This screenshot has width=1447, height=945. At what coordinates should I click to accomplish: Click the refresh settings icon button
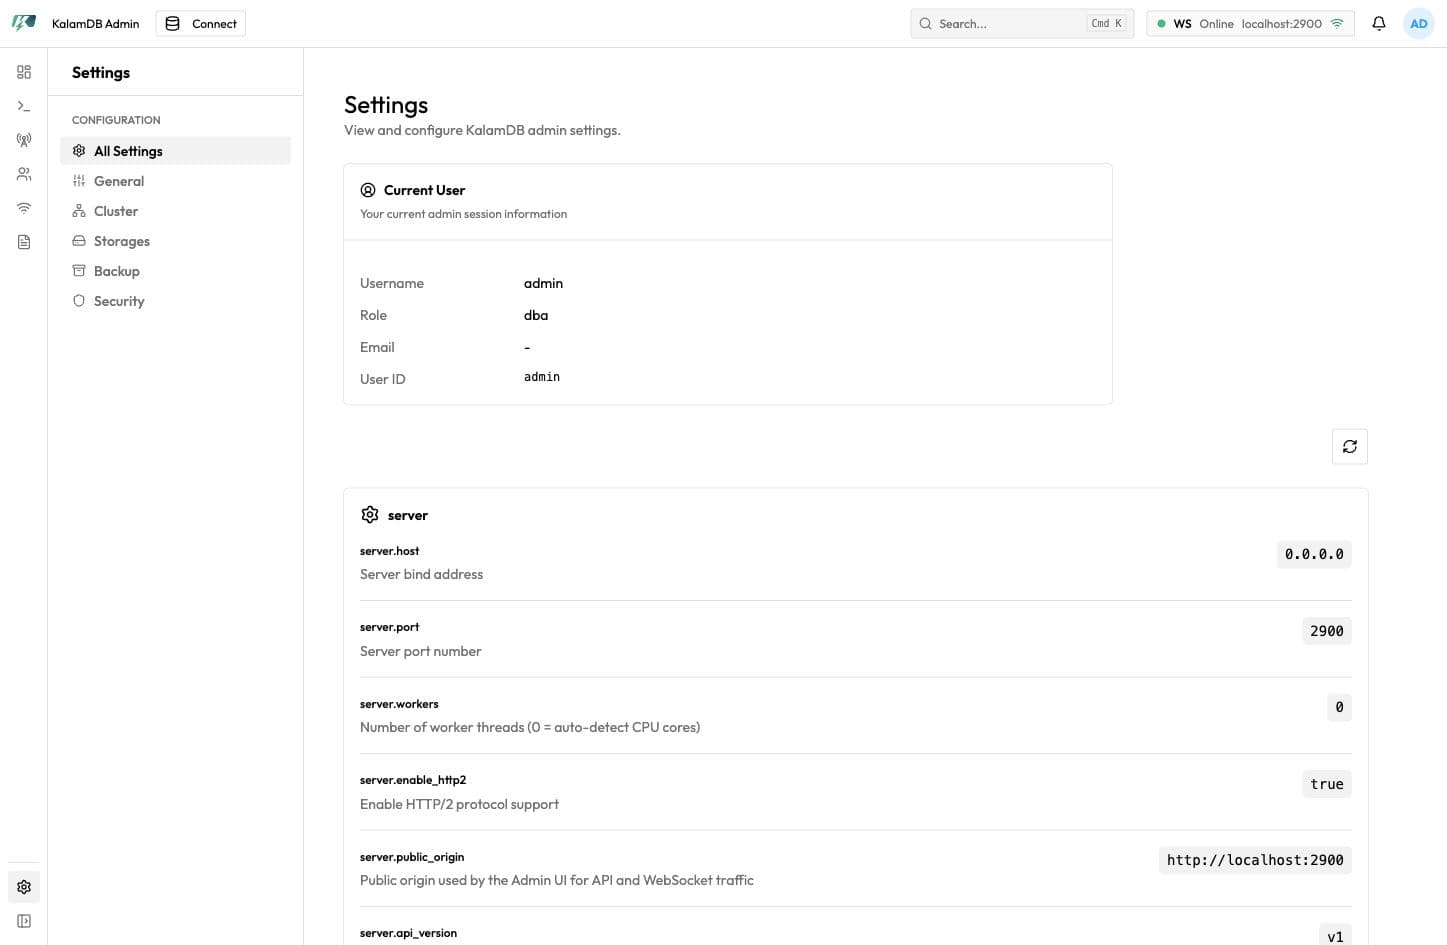(x=1350, y=446)
